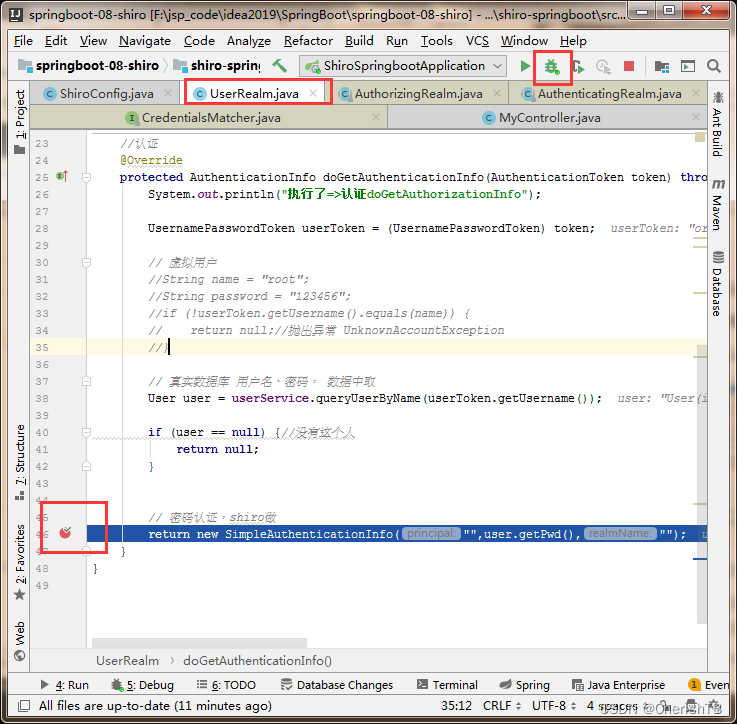Viewport: 737px width, 724px height.
Task: Switch to the AuthenticatingRealm.java tab
Action: [x=609, y=94]
